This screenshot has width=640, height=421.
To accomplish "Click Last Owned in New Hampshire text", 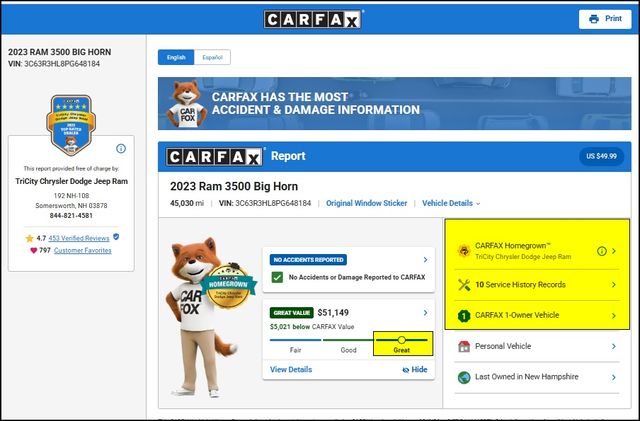I will click(x=527, y=377).
